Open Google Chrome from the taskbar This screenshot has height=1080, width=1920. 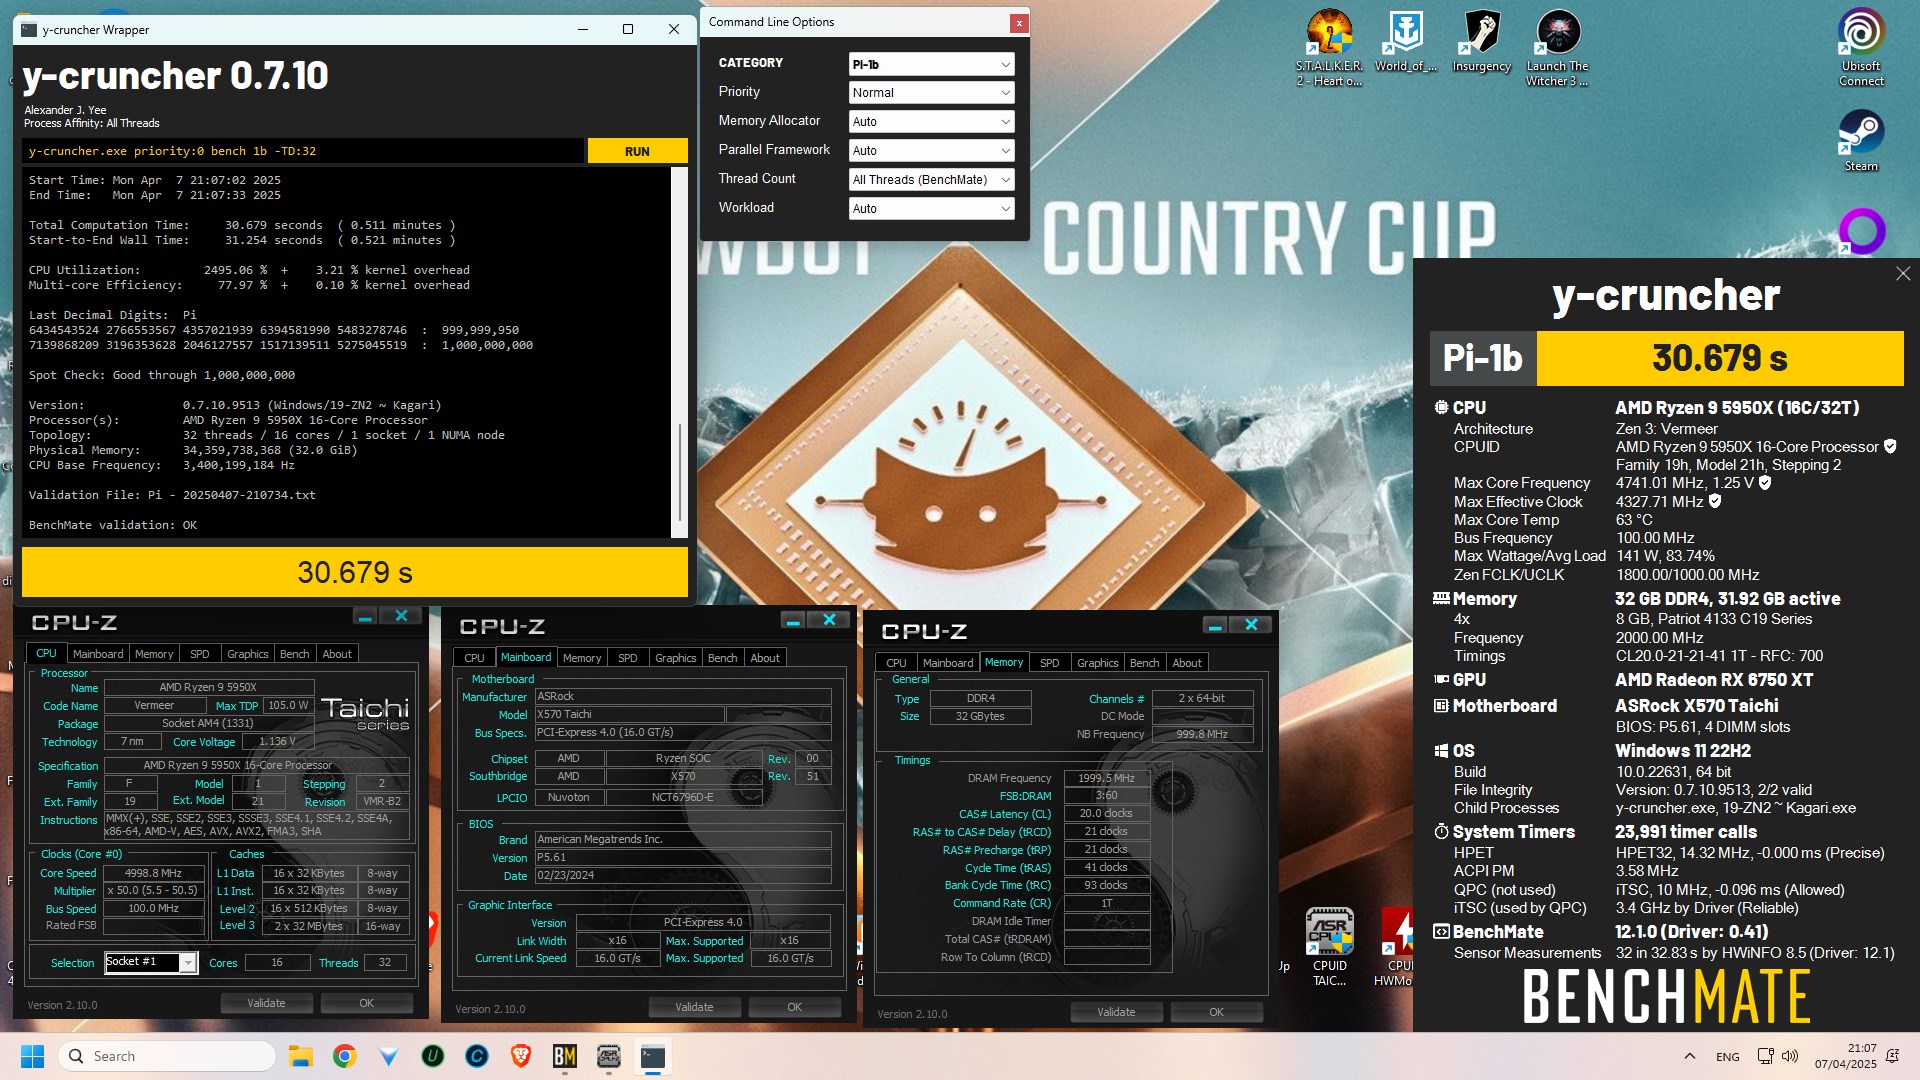pos(344,1056)
